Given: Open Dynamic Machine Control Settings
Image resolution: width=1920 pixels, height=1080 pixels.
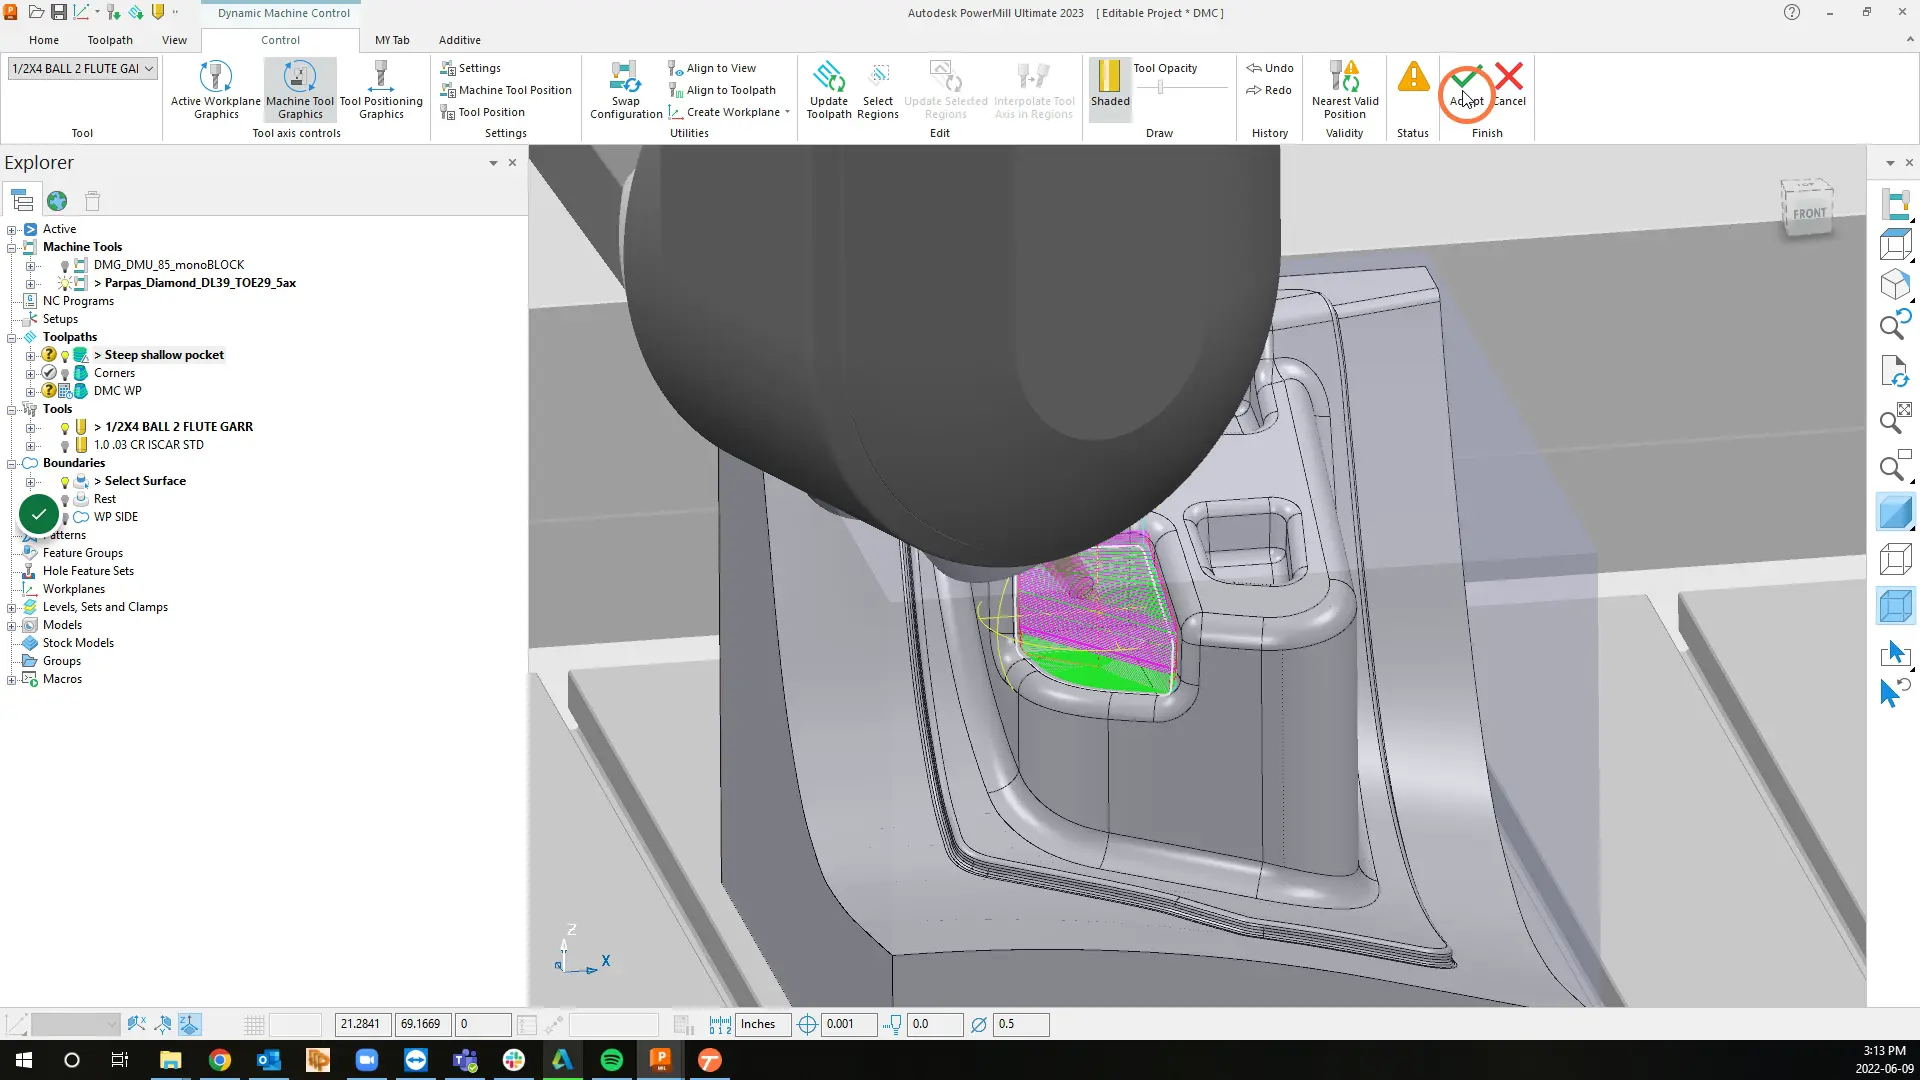Looking at the screenshot, I should (x=470, y=68).
